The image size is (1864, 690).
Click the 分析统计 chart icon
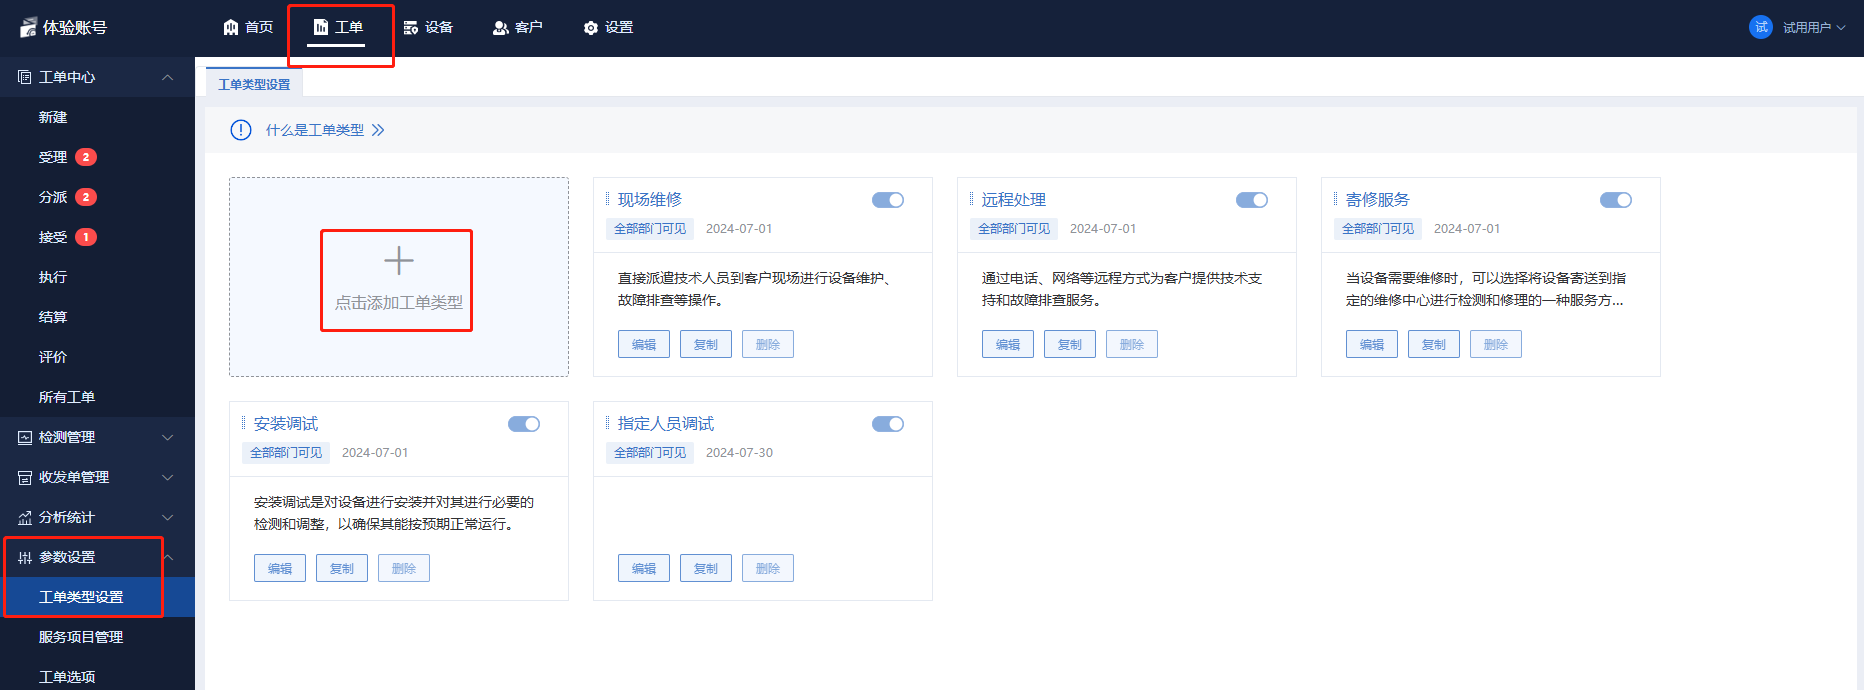(25, 517)
